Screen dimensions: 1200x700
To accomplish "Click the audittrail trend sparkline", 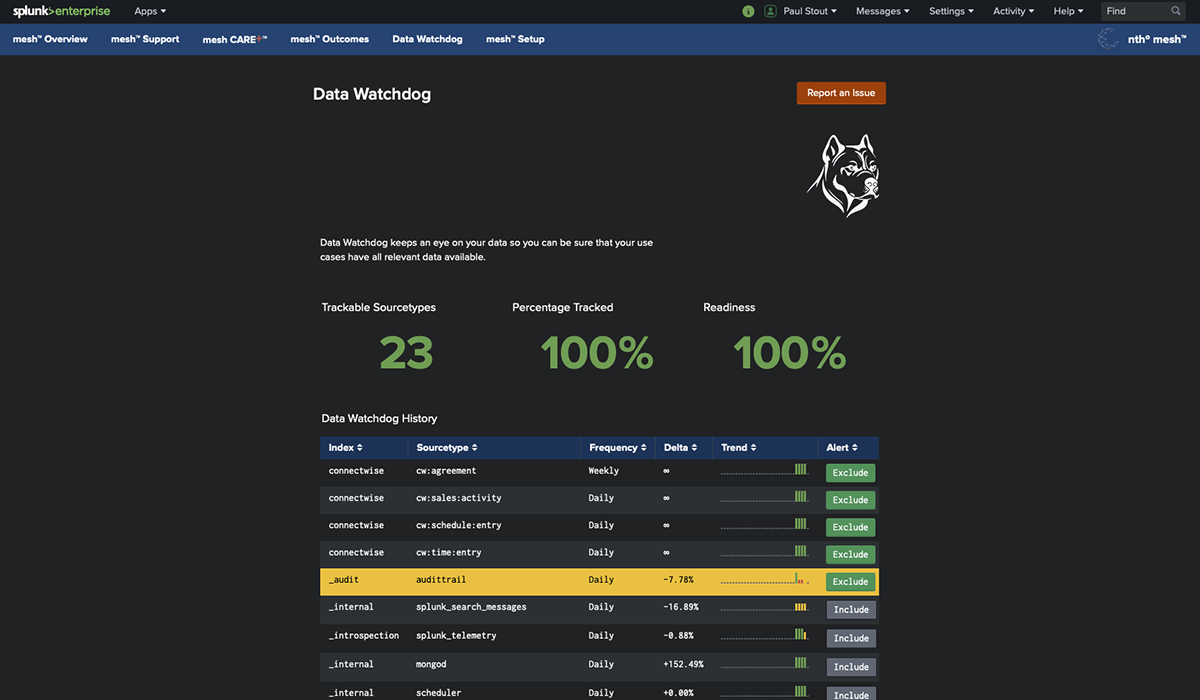I will pos(765,578).
